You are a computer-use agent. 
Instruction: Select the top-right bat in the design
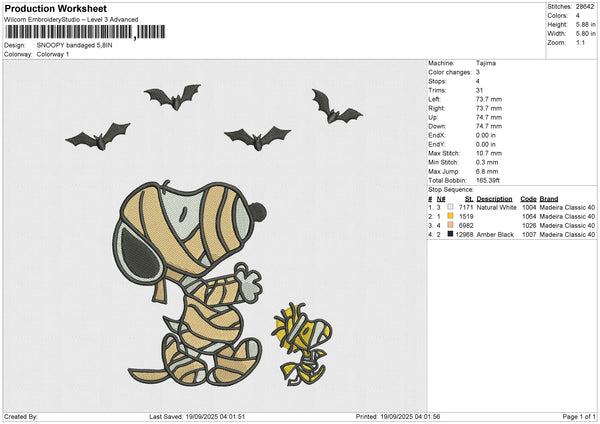[335, 106]
